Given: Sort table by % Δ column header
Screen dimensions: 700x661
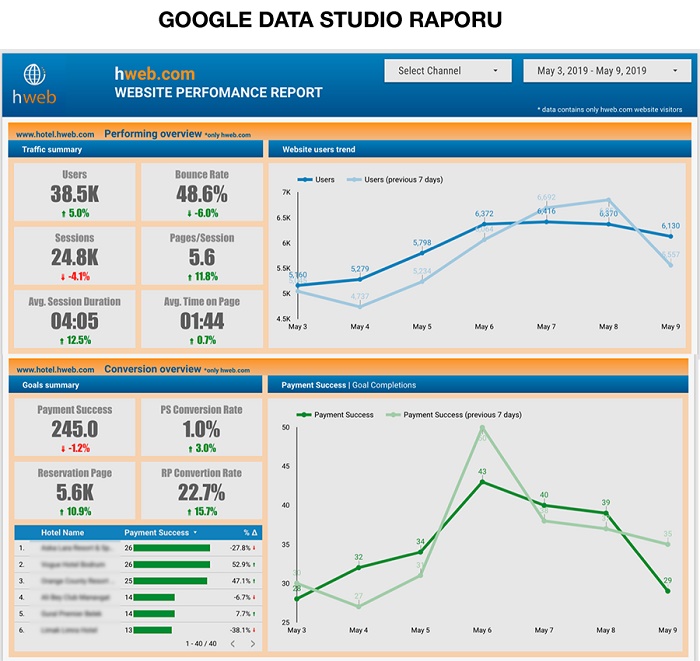Looking at the screenshot, I should 251,533.
